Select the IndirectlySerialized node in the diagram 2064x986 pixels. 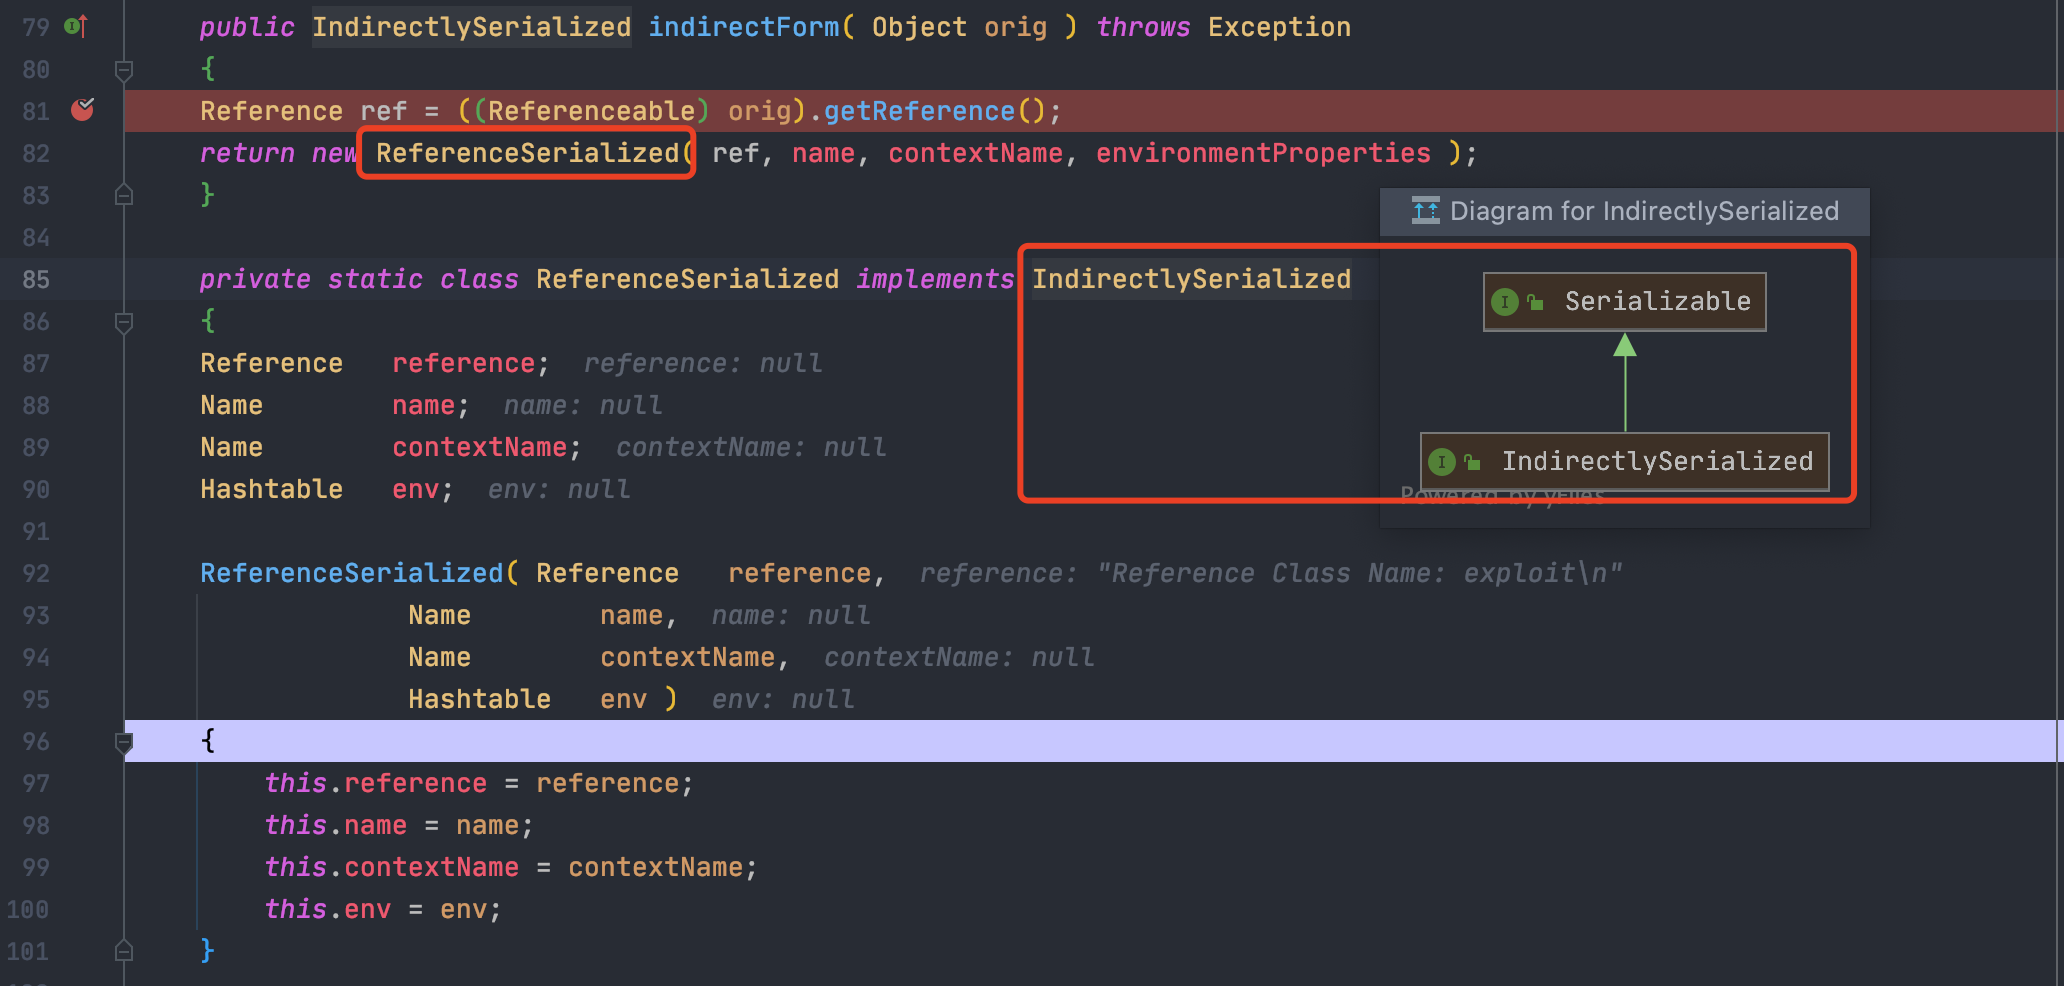pyautogui.click(x=1624, y=461)
